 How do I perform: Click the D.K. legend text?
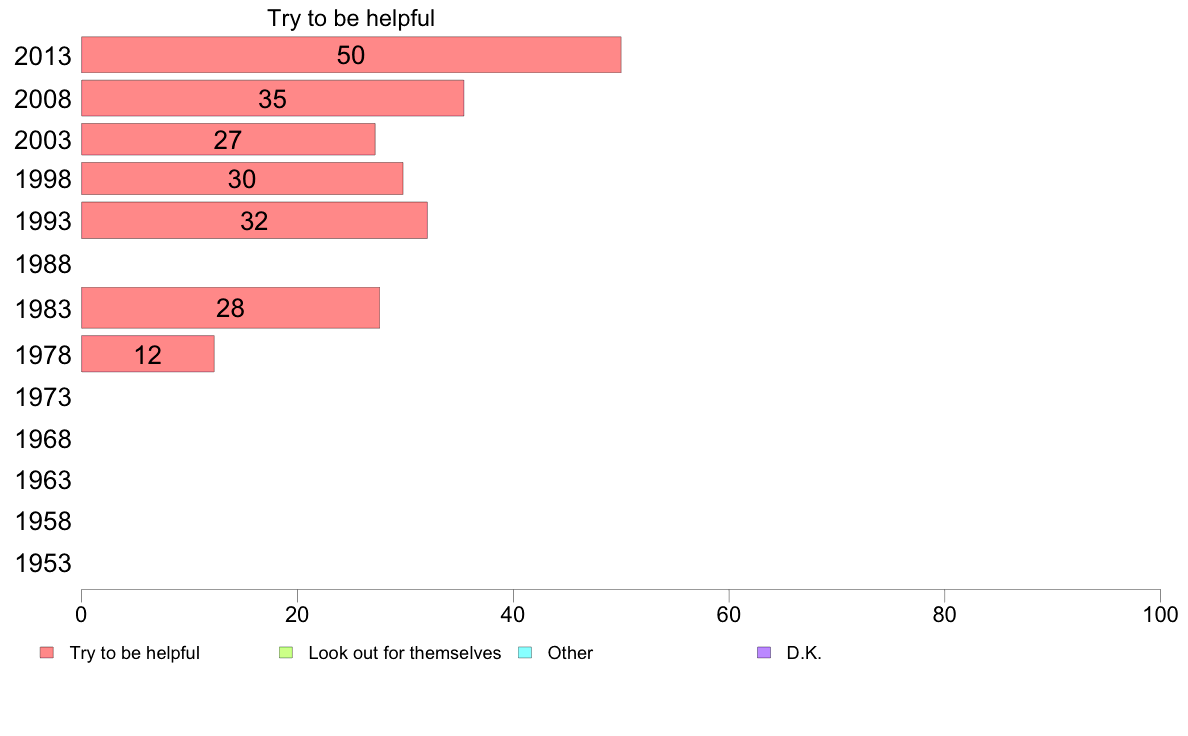pos(804,653)
